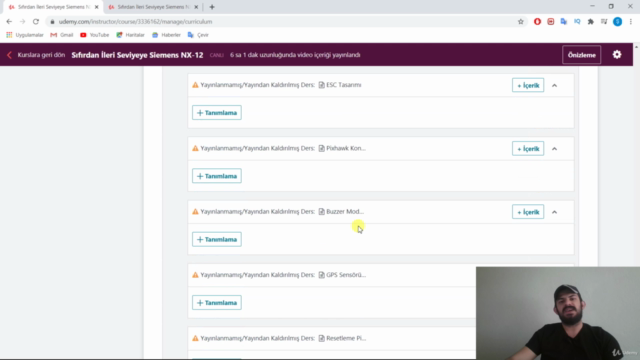The image size is (640, 360).
Task: Open the Haberler bookmark
Action: [x=166, y=35]
